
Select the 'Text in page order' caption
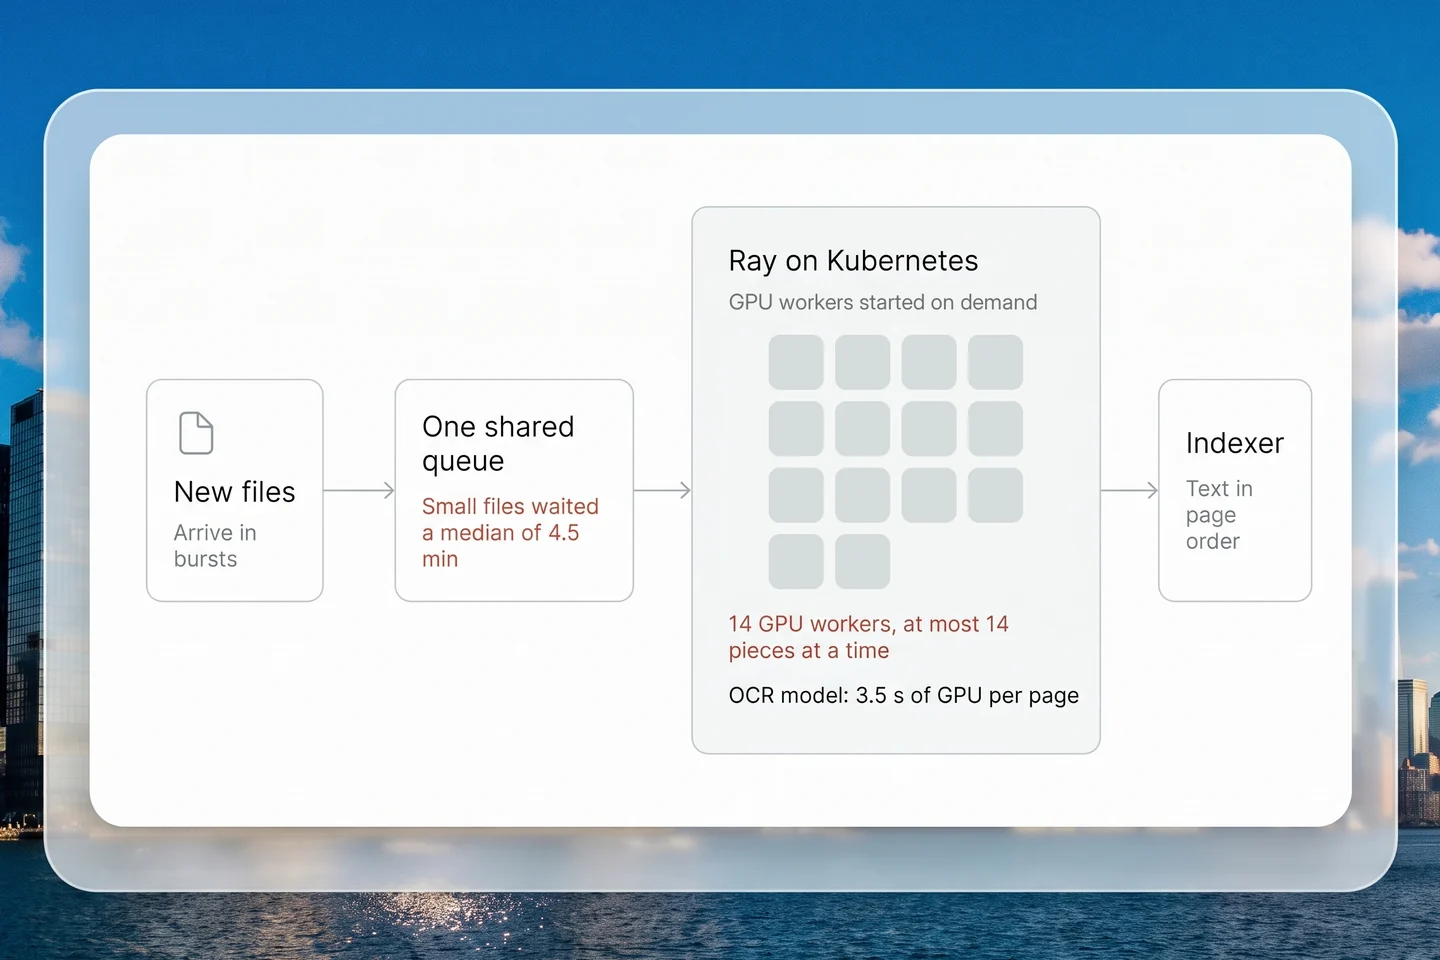pos(1219,515)
